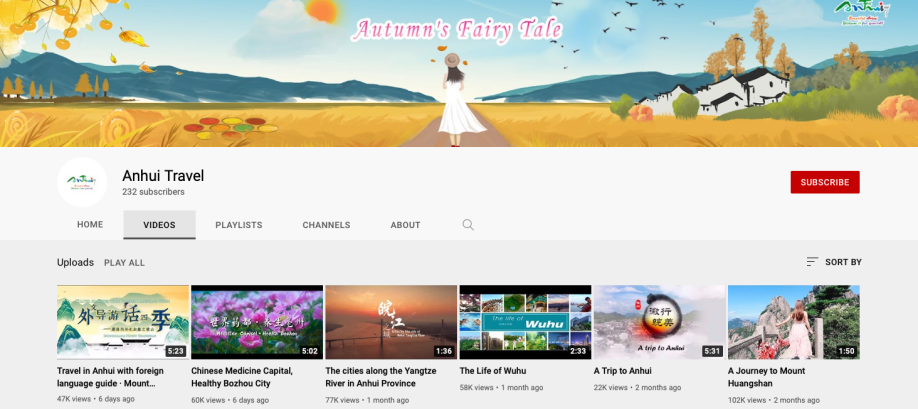Click the "Autumn's Fairy Tale" banner text
918x409 pixels.
point(457,29)
